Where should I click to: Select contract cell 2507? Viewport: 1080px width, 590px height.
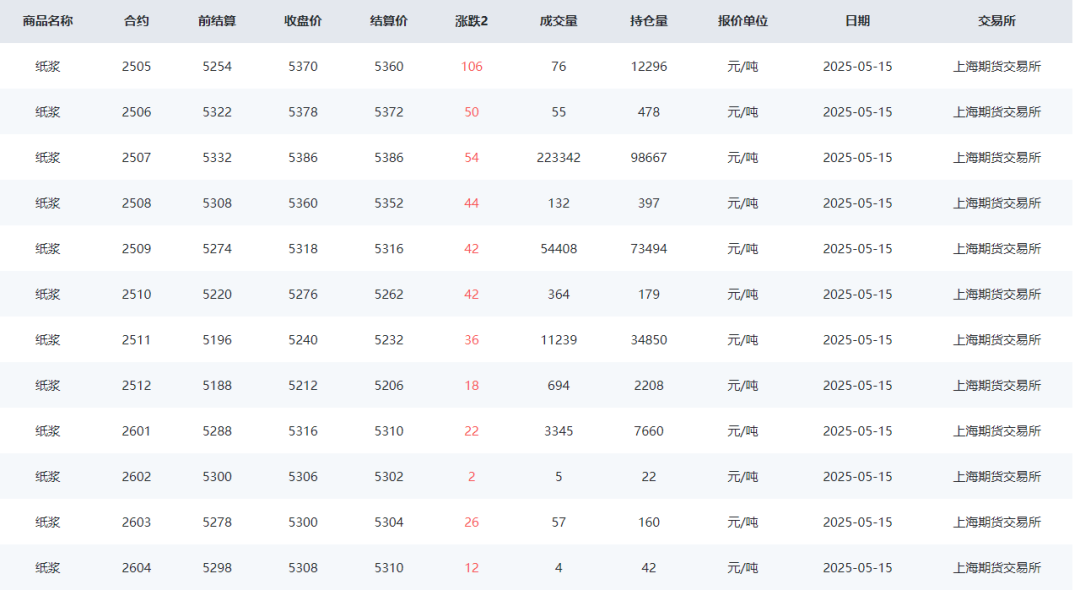click(136, 158)
